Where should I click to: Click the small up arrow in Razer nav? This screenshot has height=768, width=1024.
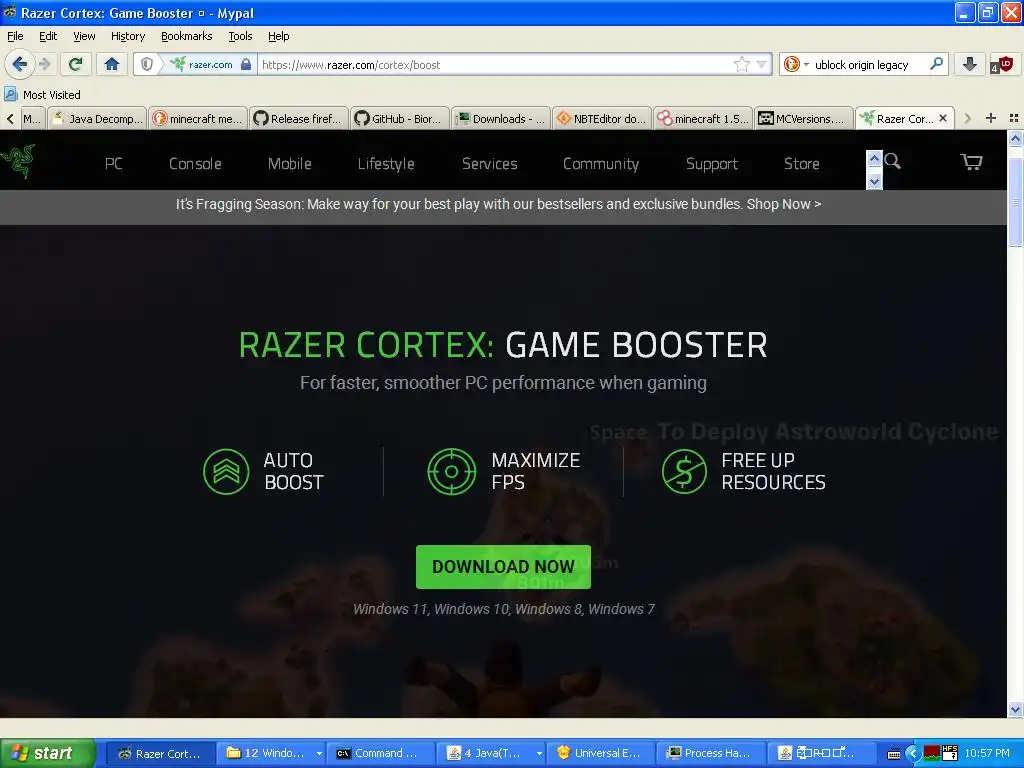pos(874,158)
